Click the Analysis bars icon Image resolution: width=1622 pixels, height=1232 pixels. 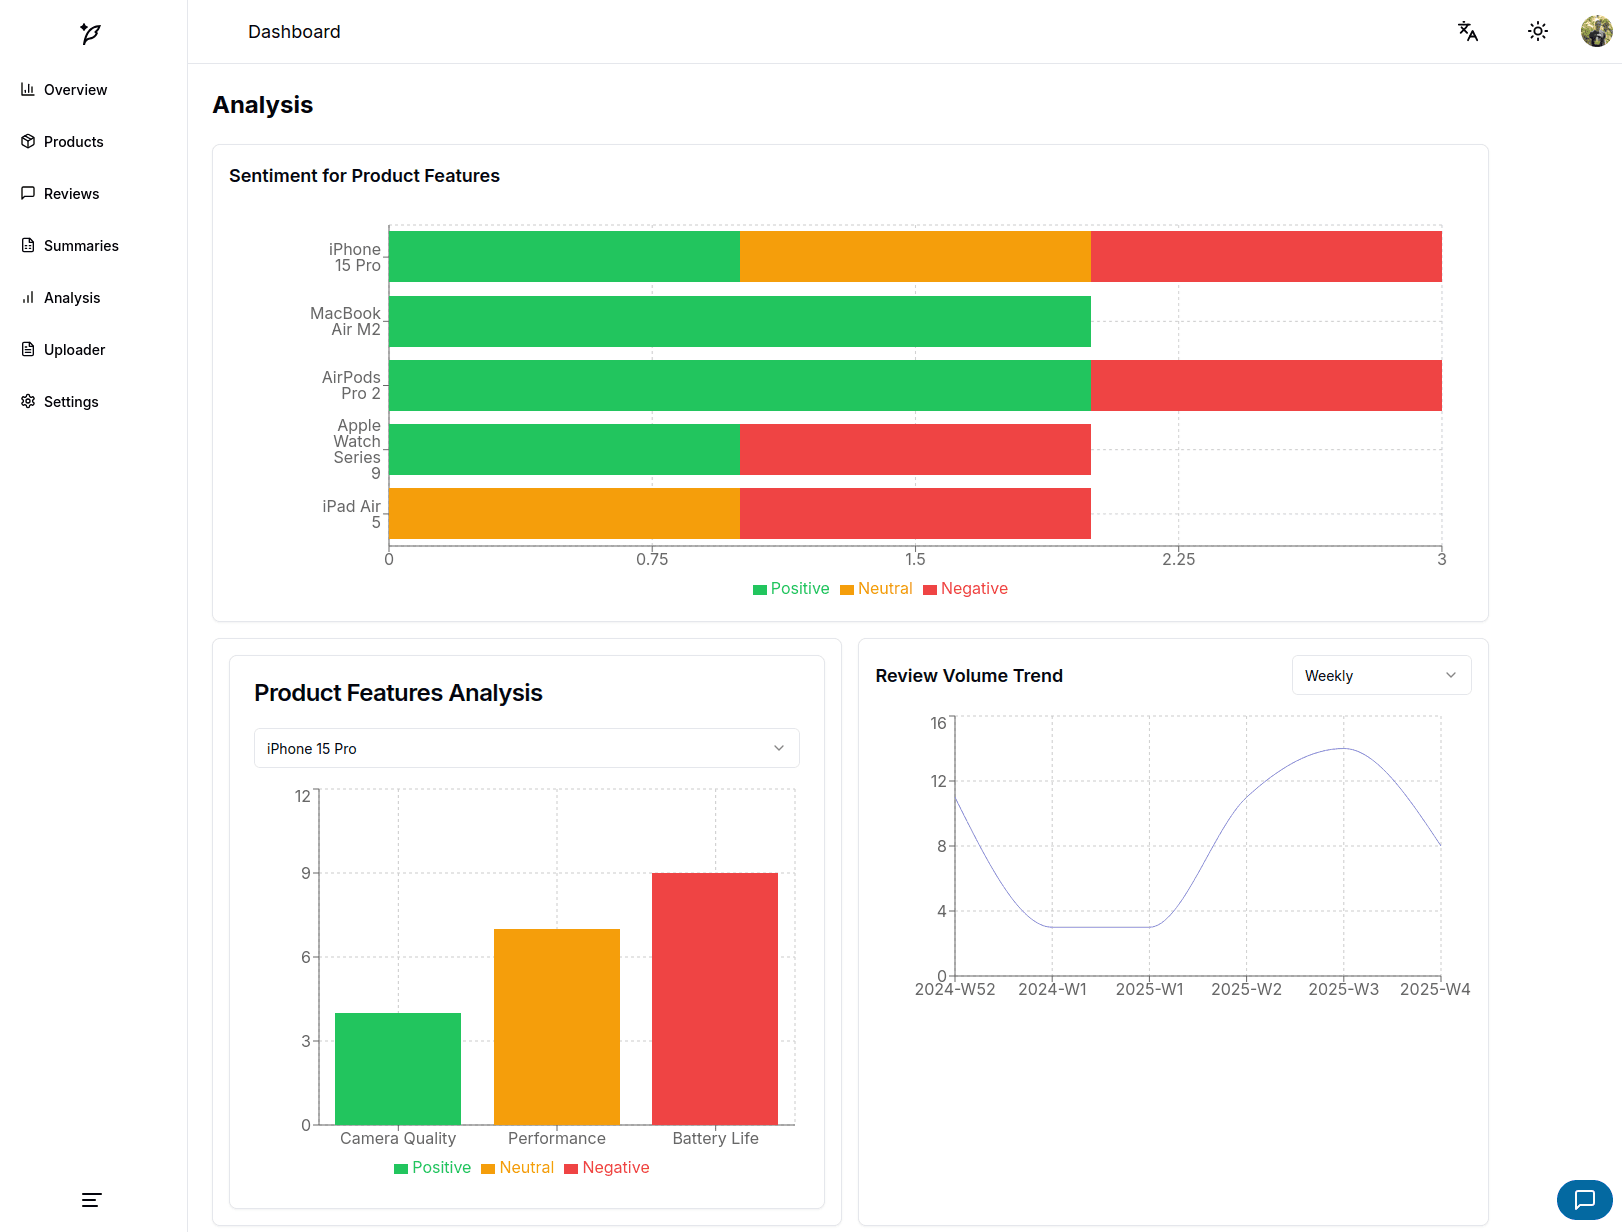28,297
